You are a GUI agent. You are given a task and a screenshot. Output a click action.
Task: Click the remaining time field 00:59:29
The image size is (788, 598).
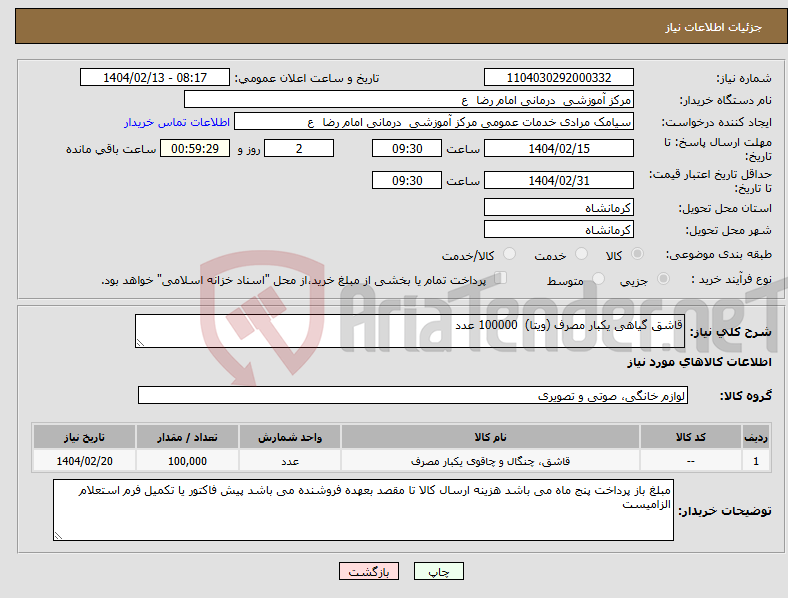tap(195, 148)
